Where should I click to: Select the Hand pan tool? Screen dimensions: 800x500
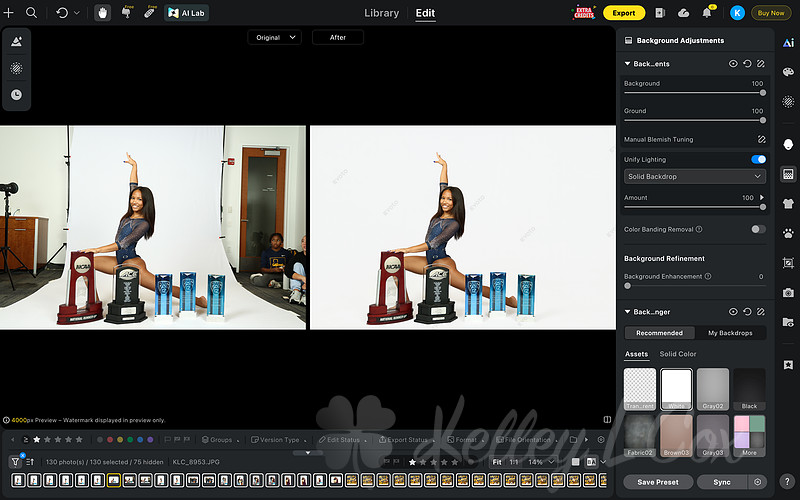click(x=103, y=13)
